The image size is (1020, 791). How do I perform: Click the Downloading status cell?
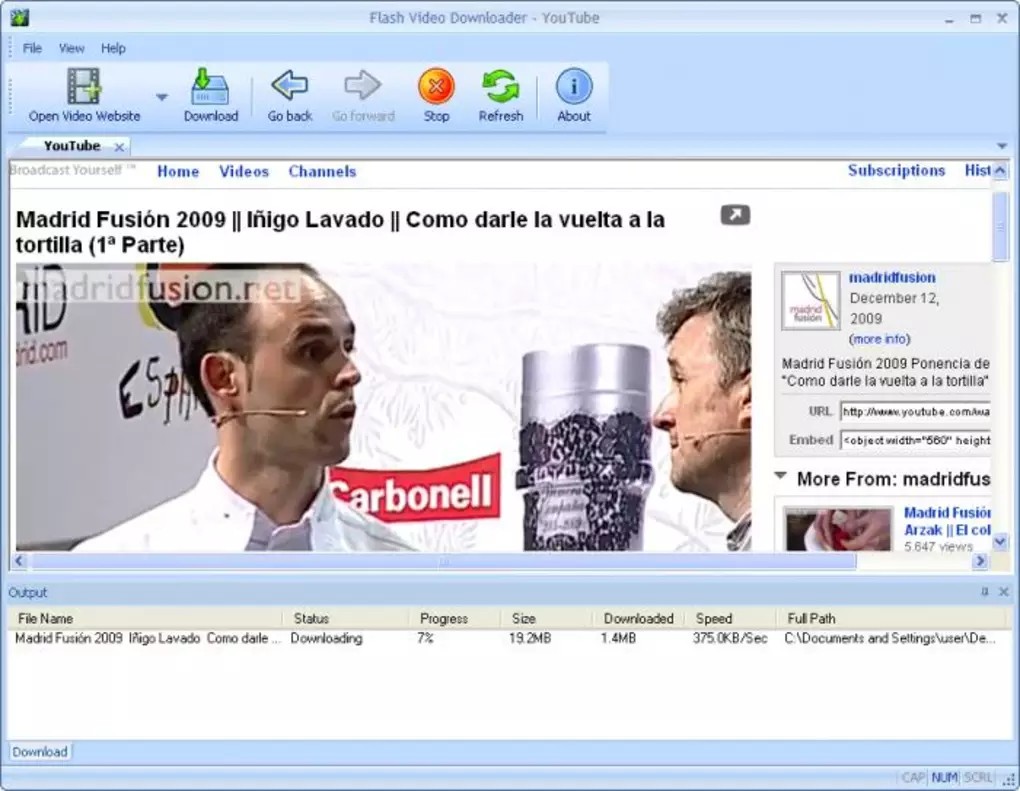[x=327, y=638]
